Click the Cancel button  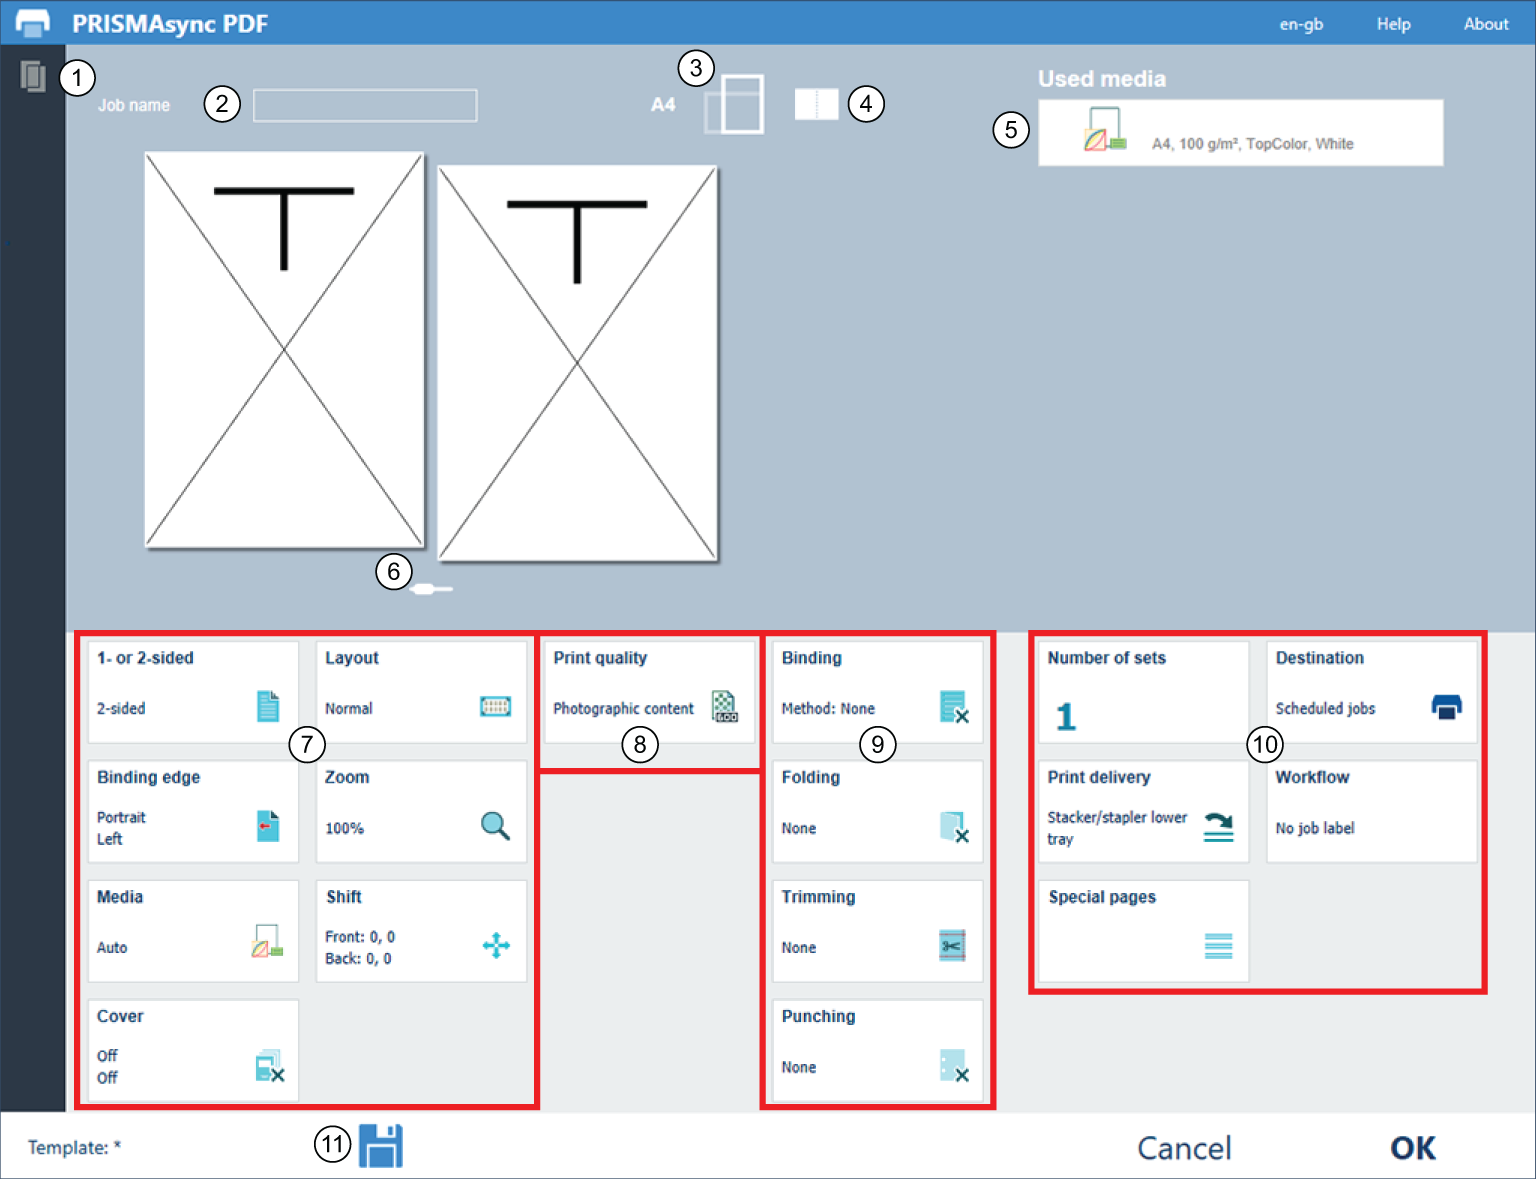(1184, 1148)
